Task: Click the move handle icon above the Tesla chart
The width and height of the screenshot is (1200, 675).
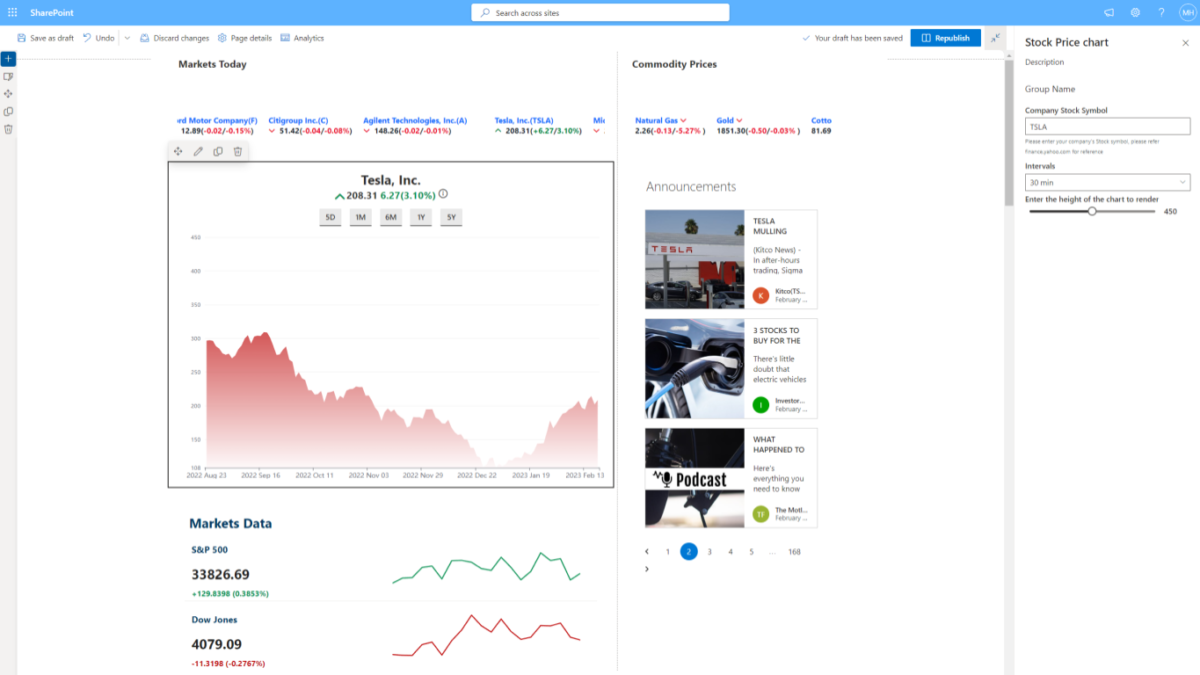Action: pos(177,151)
